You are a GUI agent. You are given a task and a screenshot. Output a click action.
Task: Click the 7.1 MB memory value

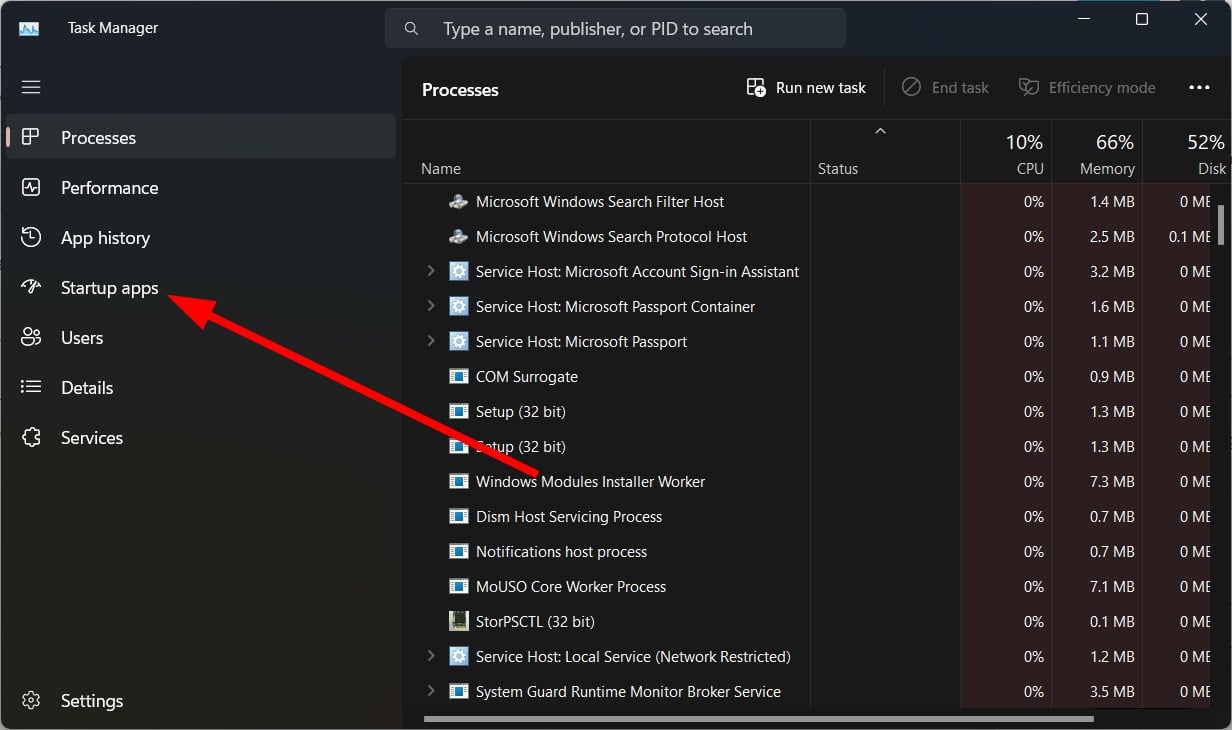click(1111, 587)
